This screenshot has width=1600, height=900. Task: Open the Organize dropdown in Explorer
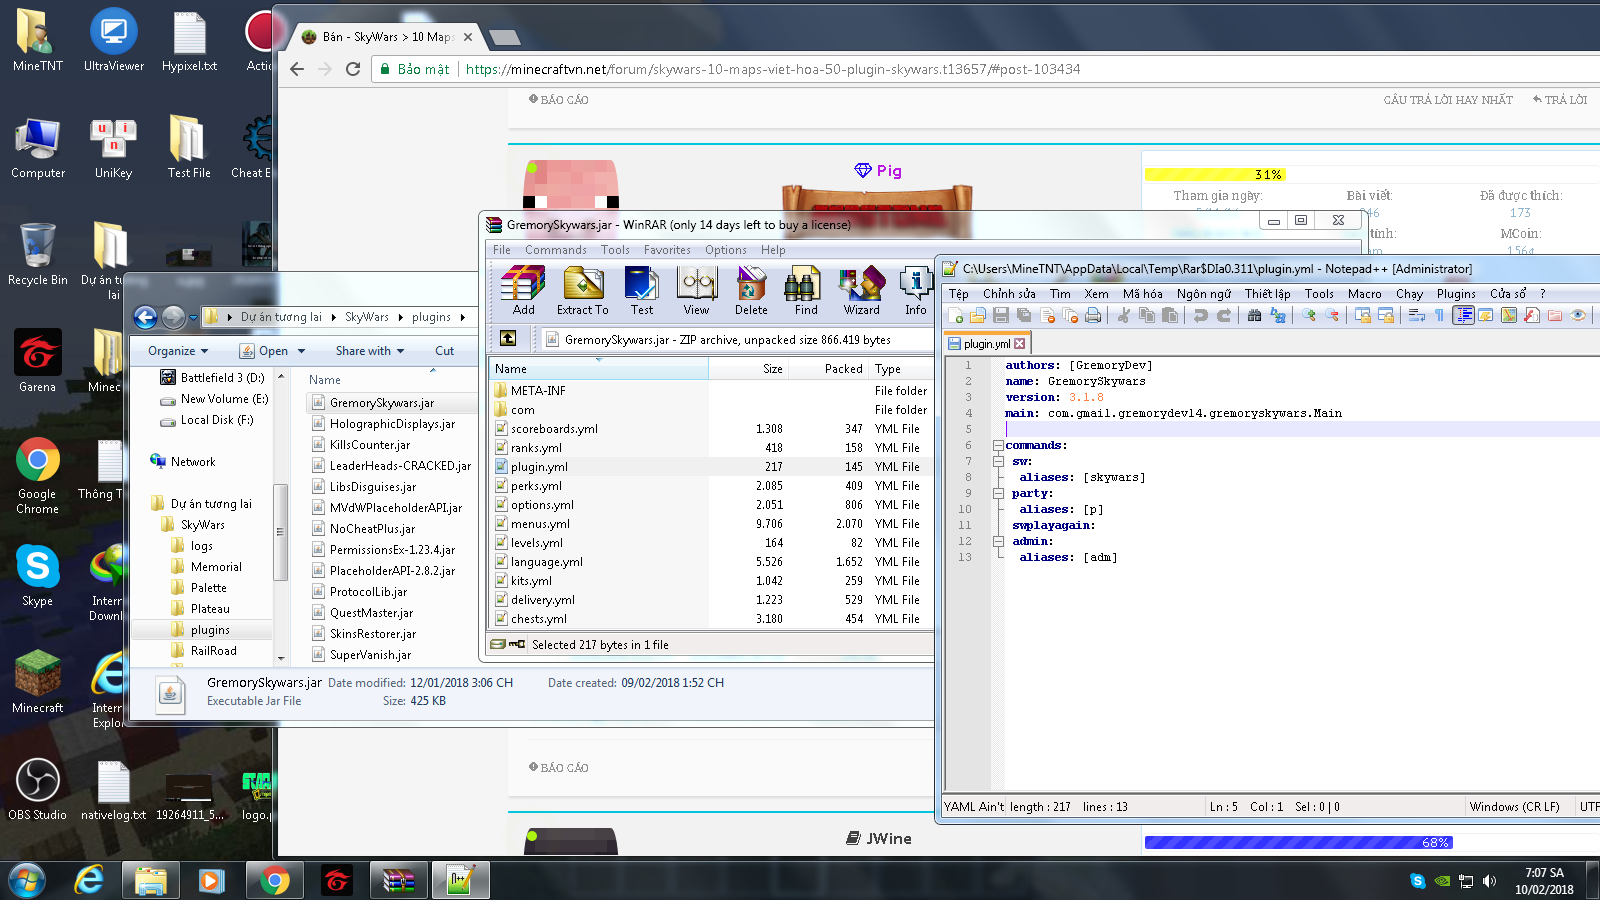178,351
